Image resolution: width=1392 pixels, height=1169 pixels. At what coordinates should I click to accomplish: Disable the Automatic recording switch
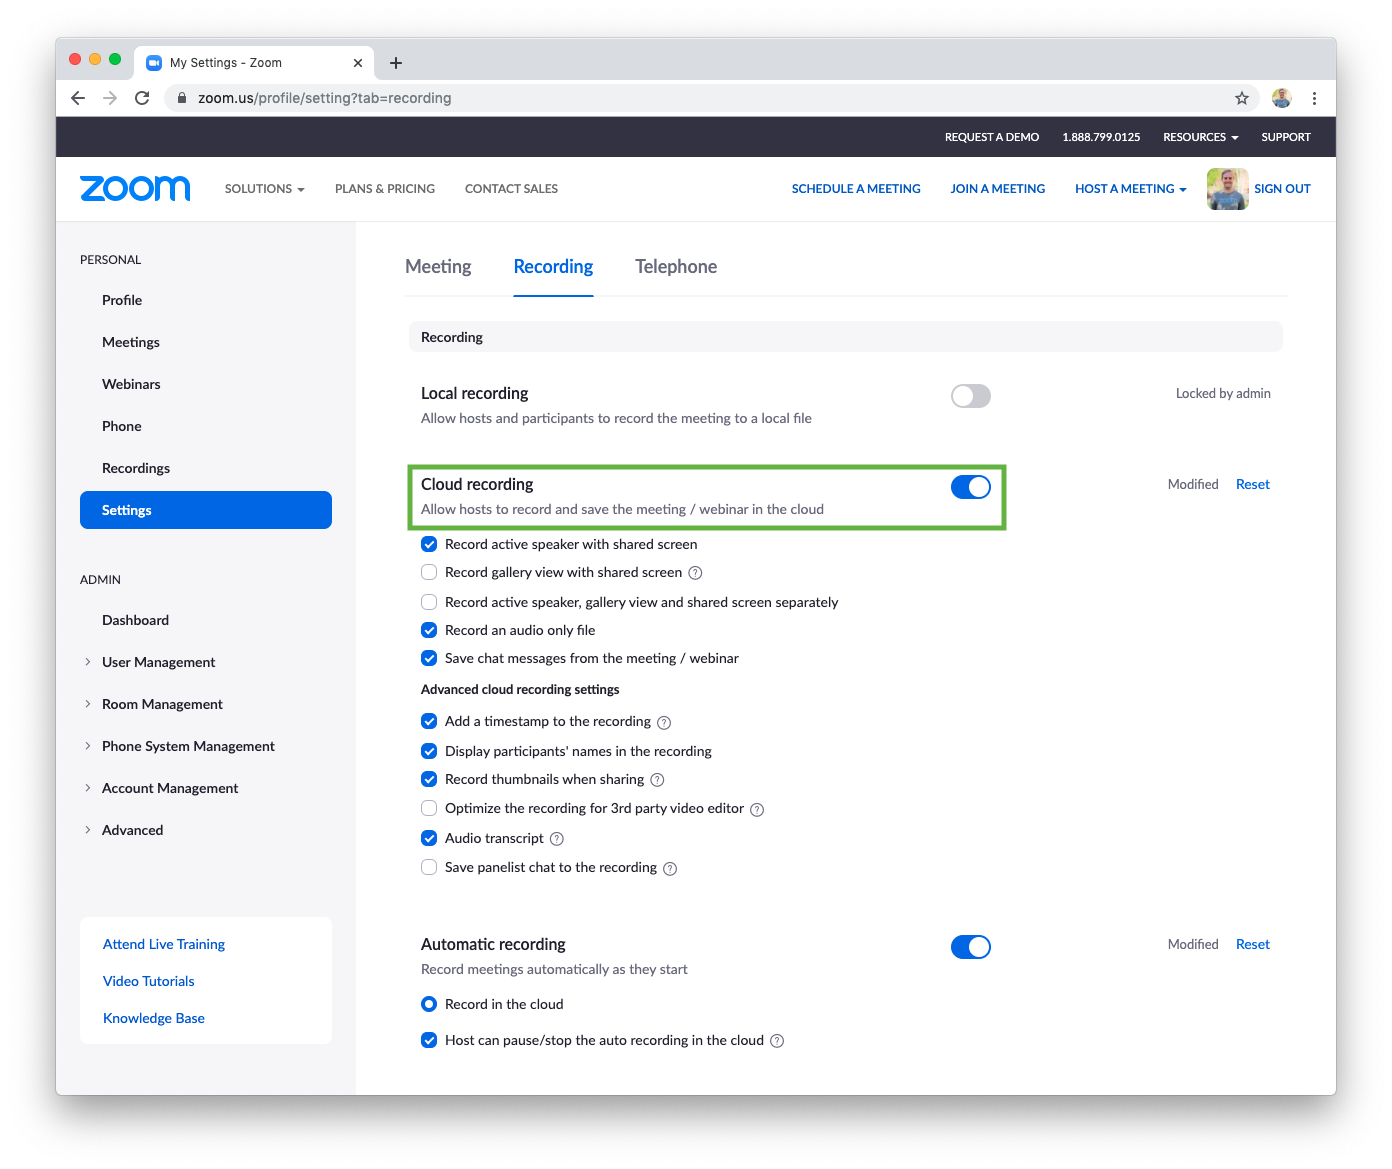coord(970,947)
